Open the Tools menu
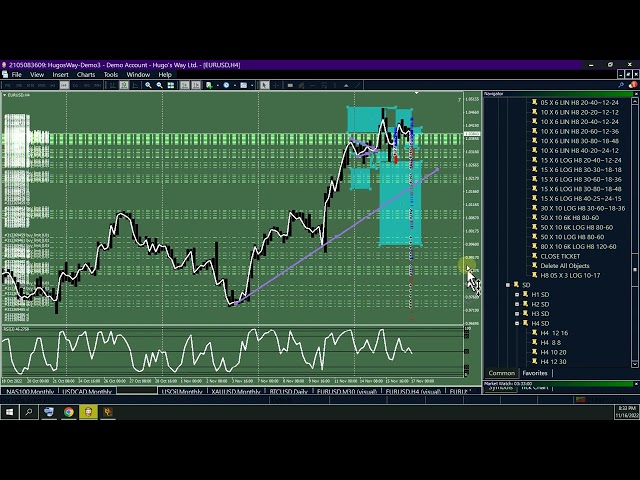The height and width of the screenshot is (480, 640). (111, 74)
